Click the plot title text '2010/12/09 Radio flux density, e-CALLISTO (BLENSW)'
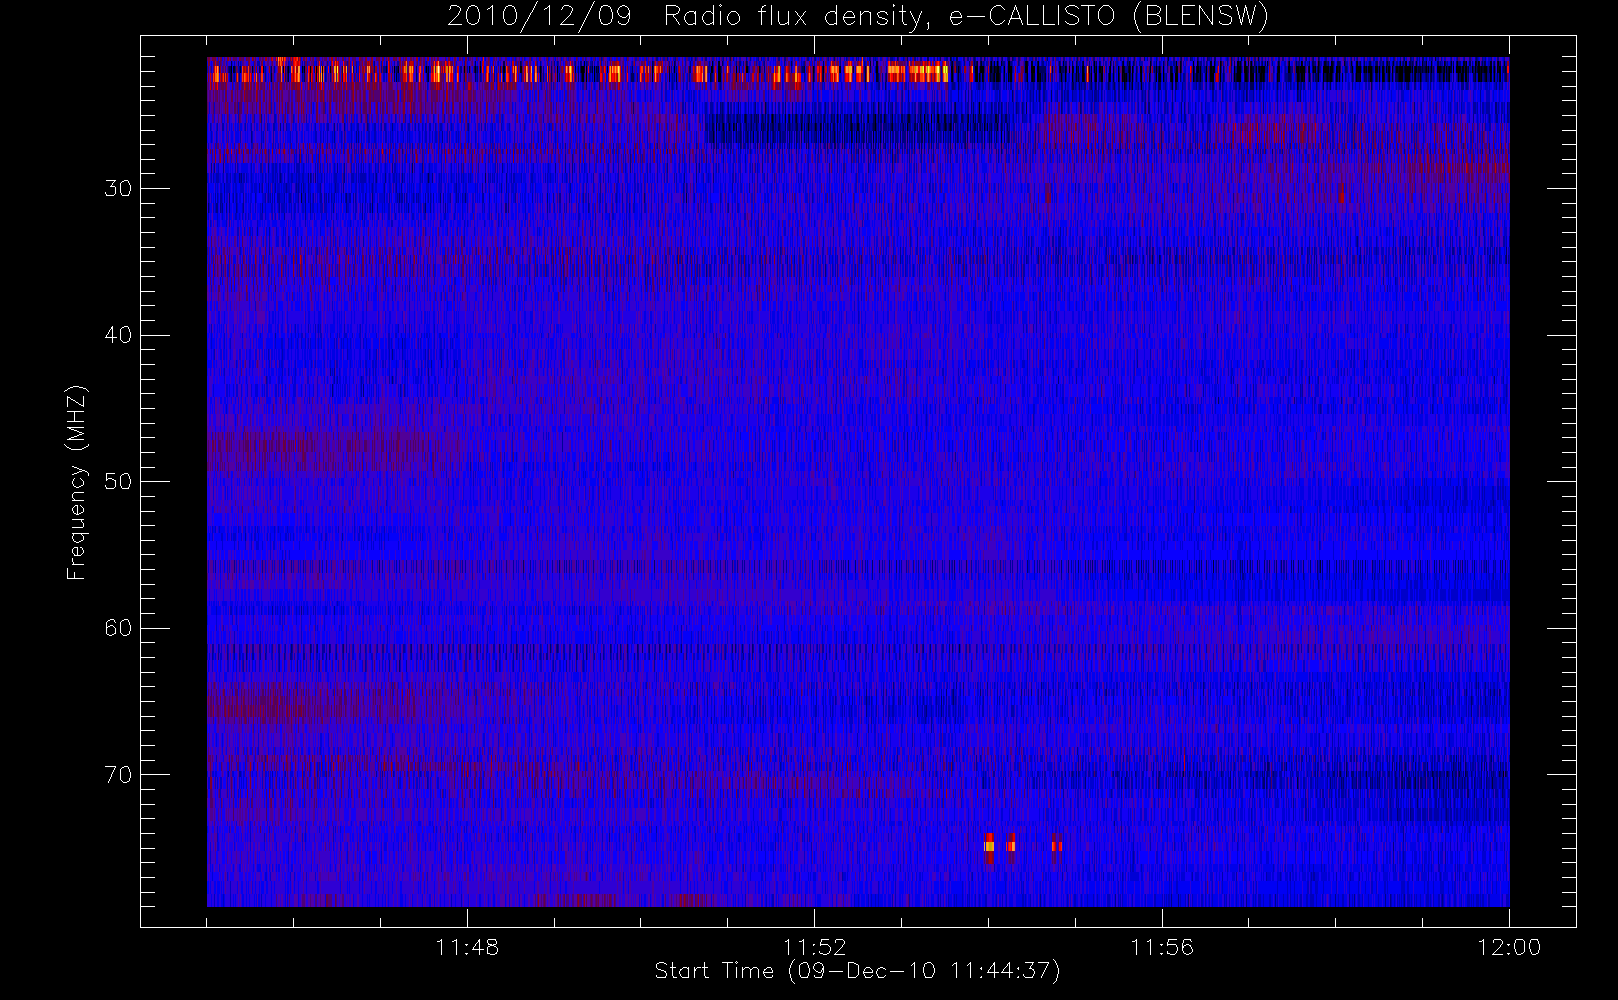Viewport: 1618px width, 1000px height. [858, 17]
